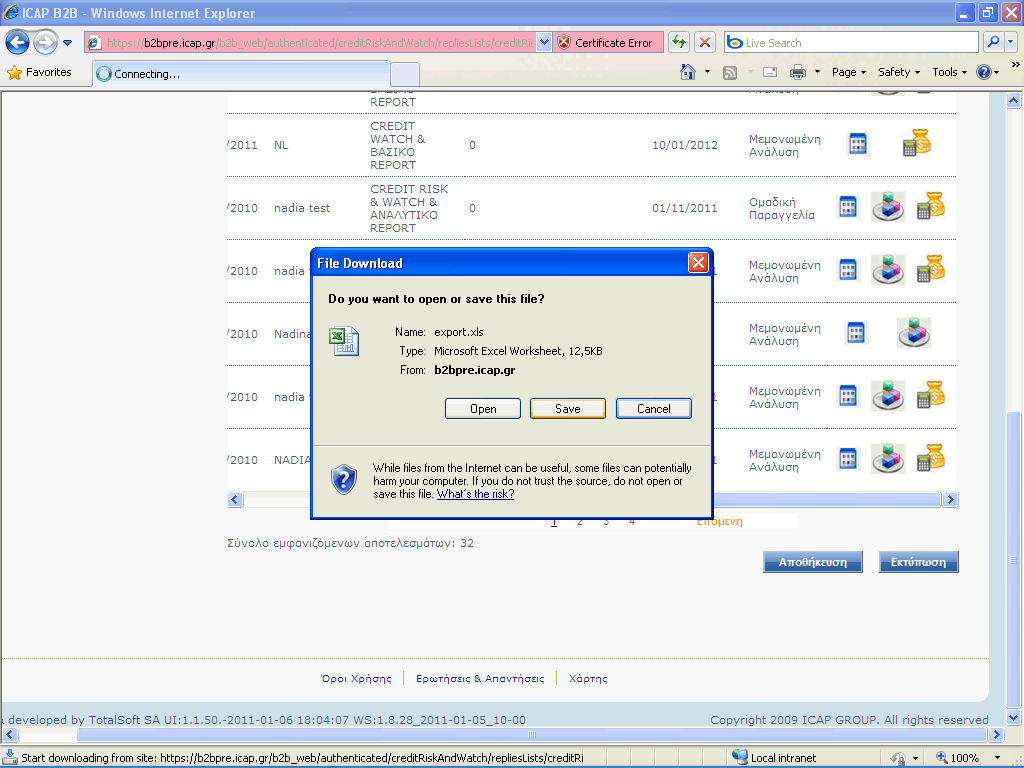Click the Αποθήκευση button
1024x768 pixels.
[812, 562]
